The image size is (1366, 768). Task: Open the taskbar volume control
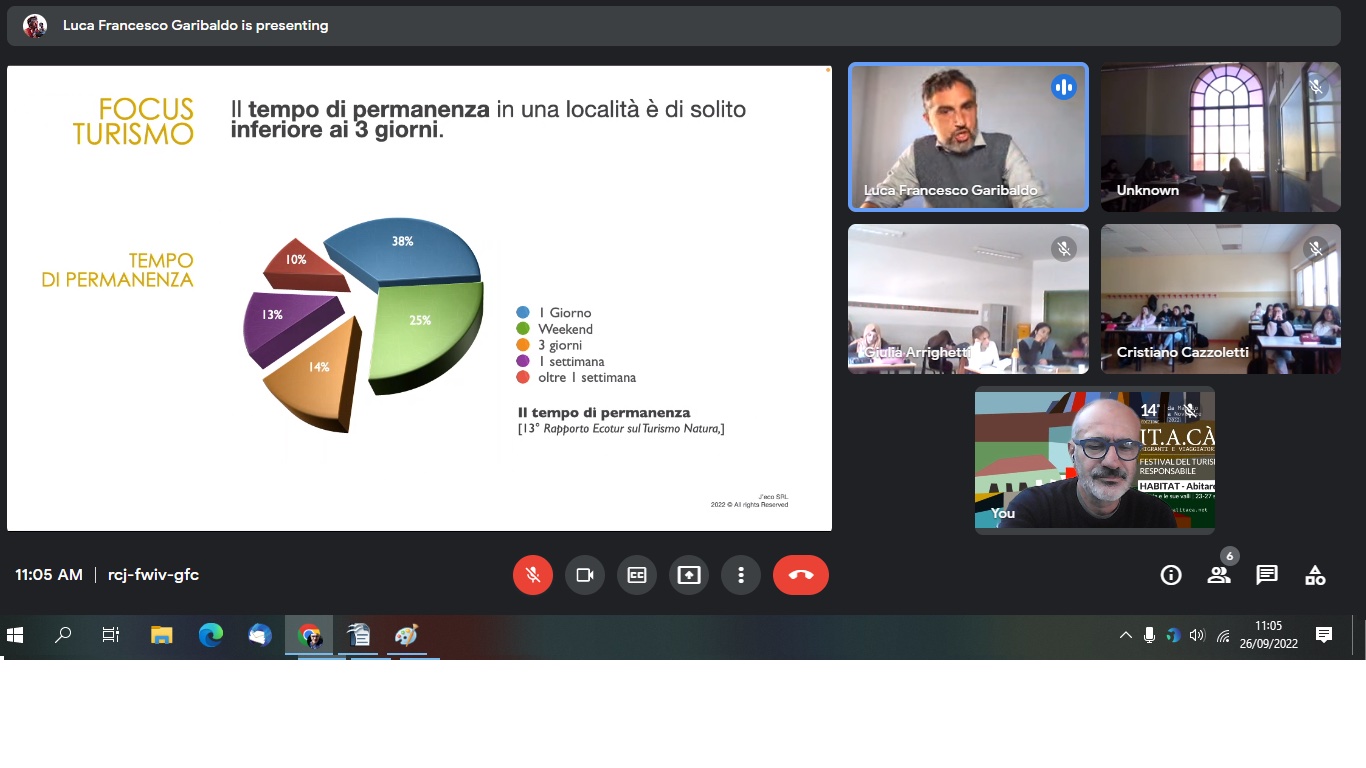1197,635
